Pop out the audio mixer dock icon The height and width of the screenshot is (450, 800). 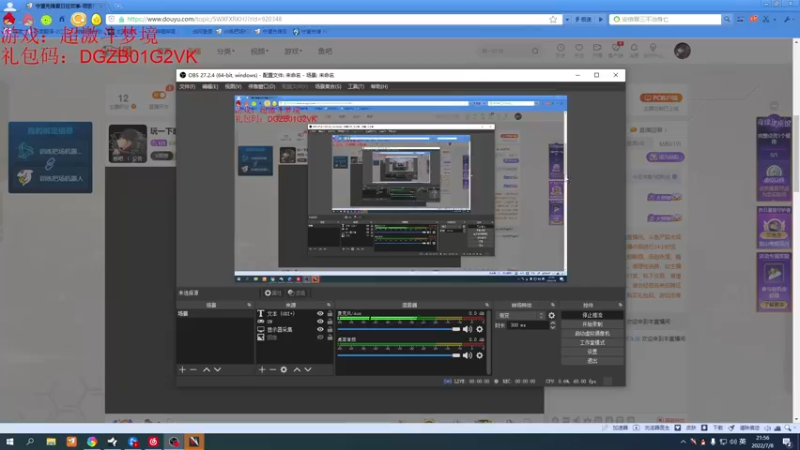click(487, 305)
